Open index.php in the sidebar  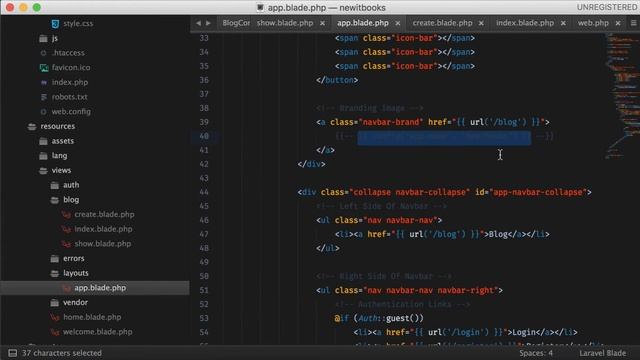coord(69,82)
